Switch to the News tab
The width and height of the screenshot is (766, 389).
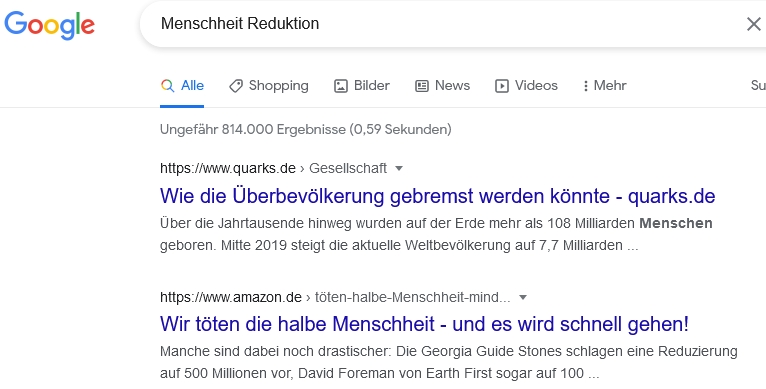tap(442, 86)
